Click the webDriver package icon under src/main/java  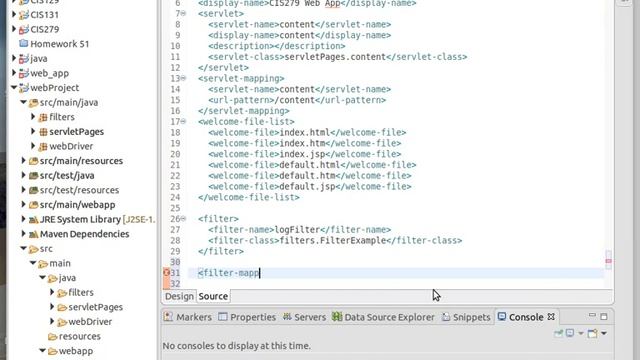point(43,147)
